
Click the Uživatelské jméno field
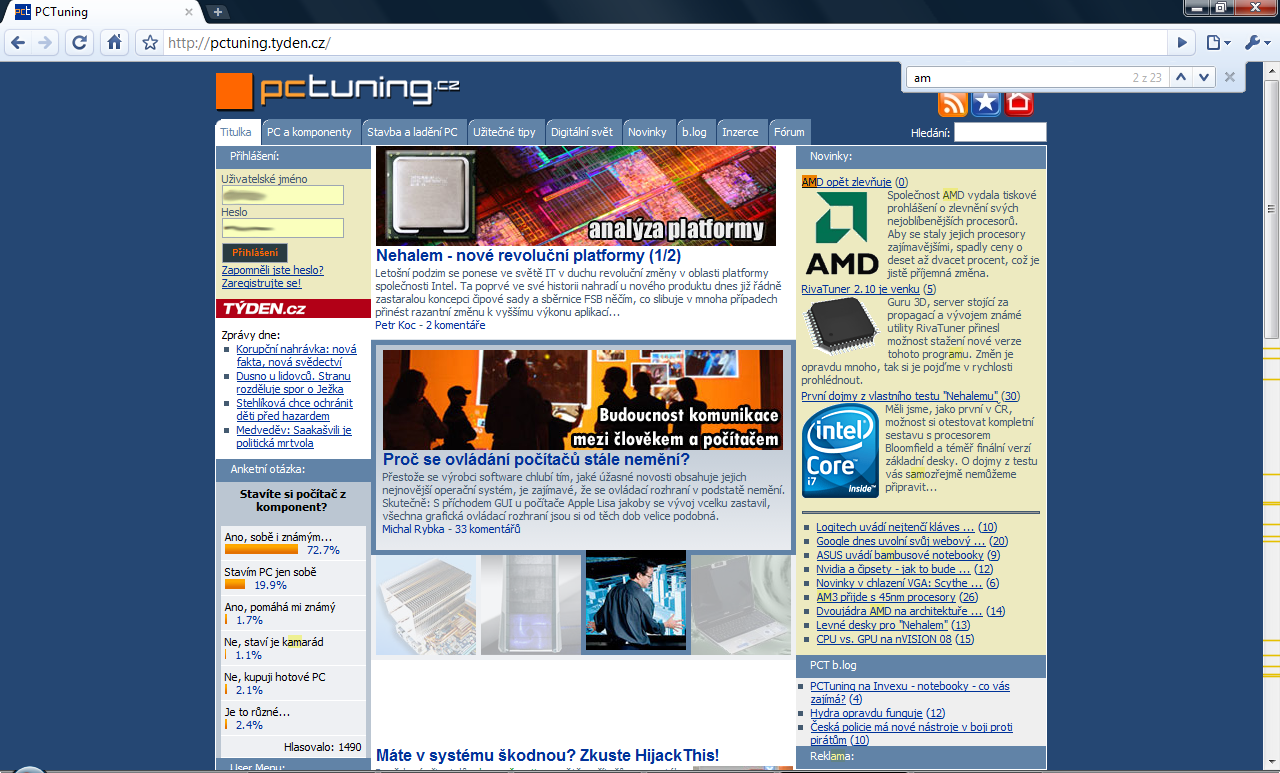[283, 195]
